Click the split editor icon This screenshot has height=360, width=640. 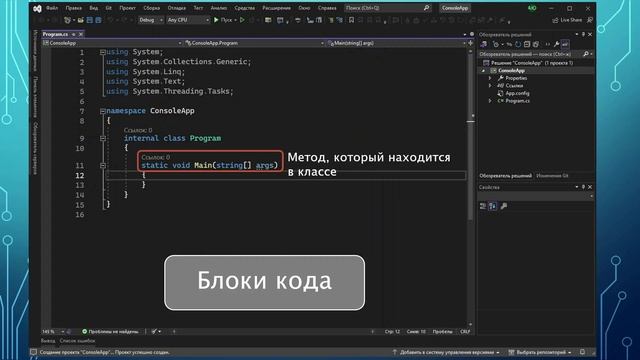click(x=471, y=43)
